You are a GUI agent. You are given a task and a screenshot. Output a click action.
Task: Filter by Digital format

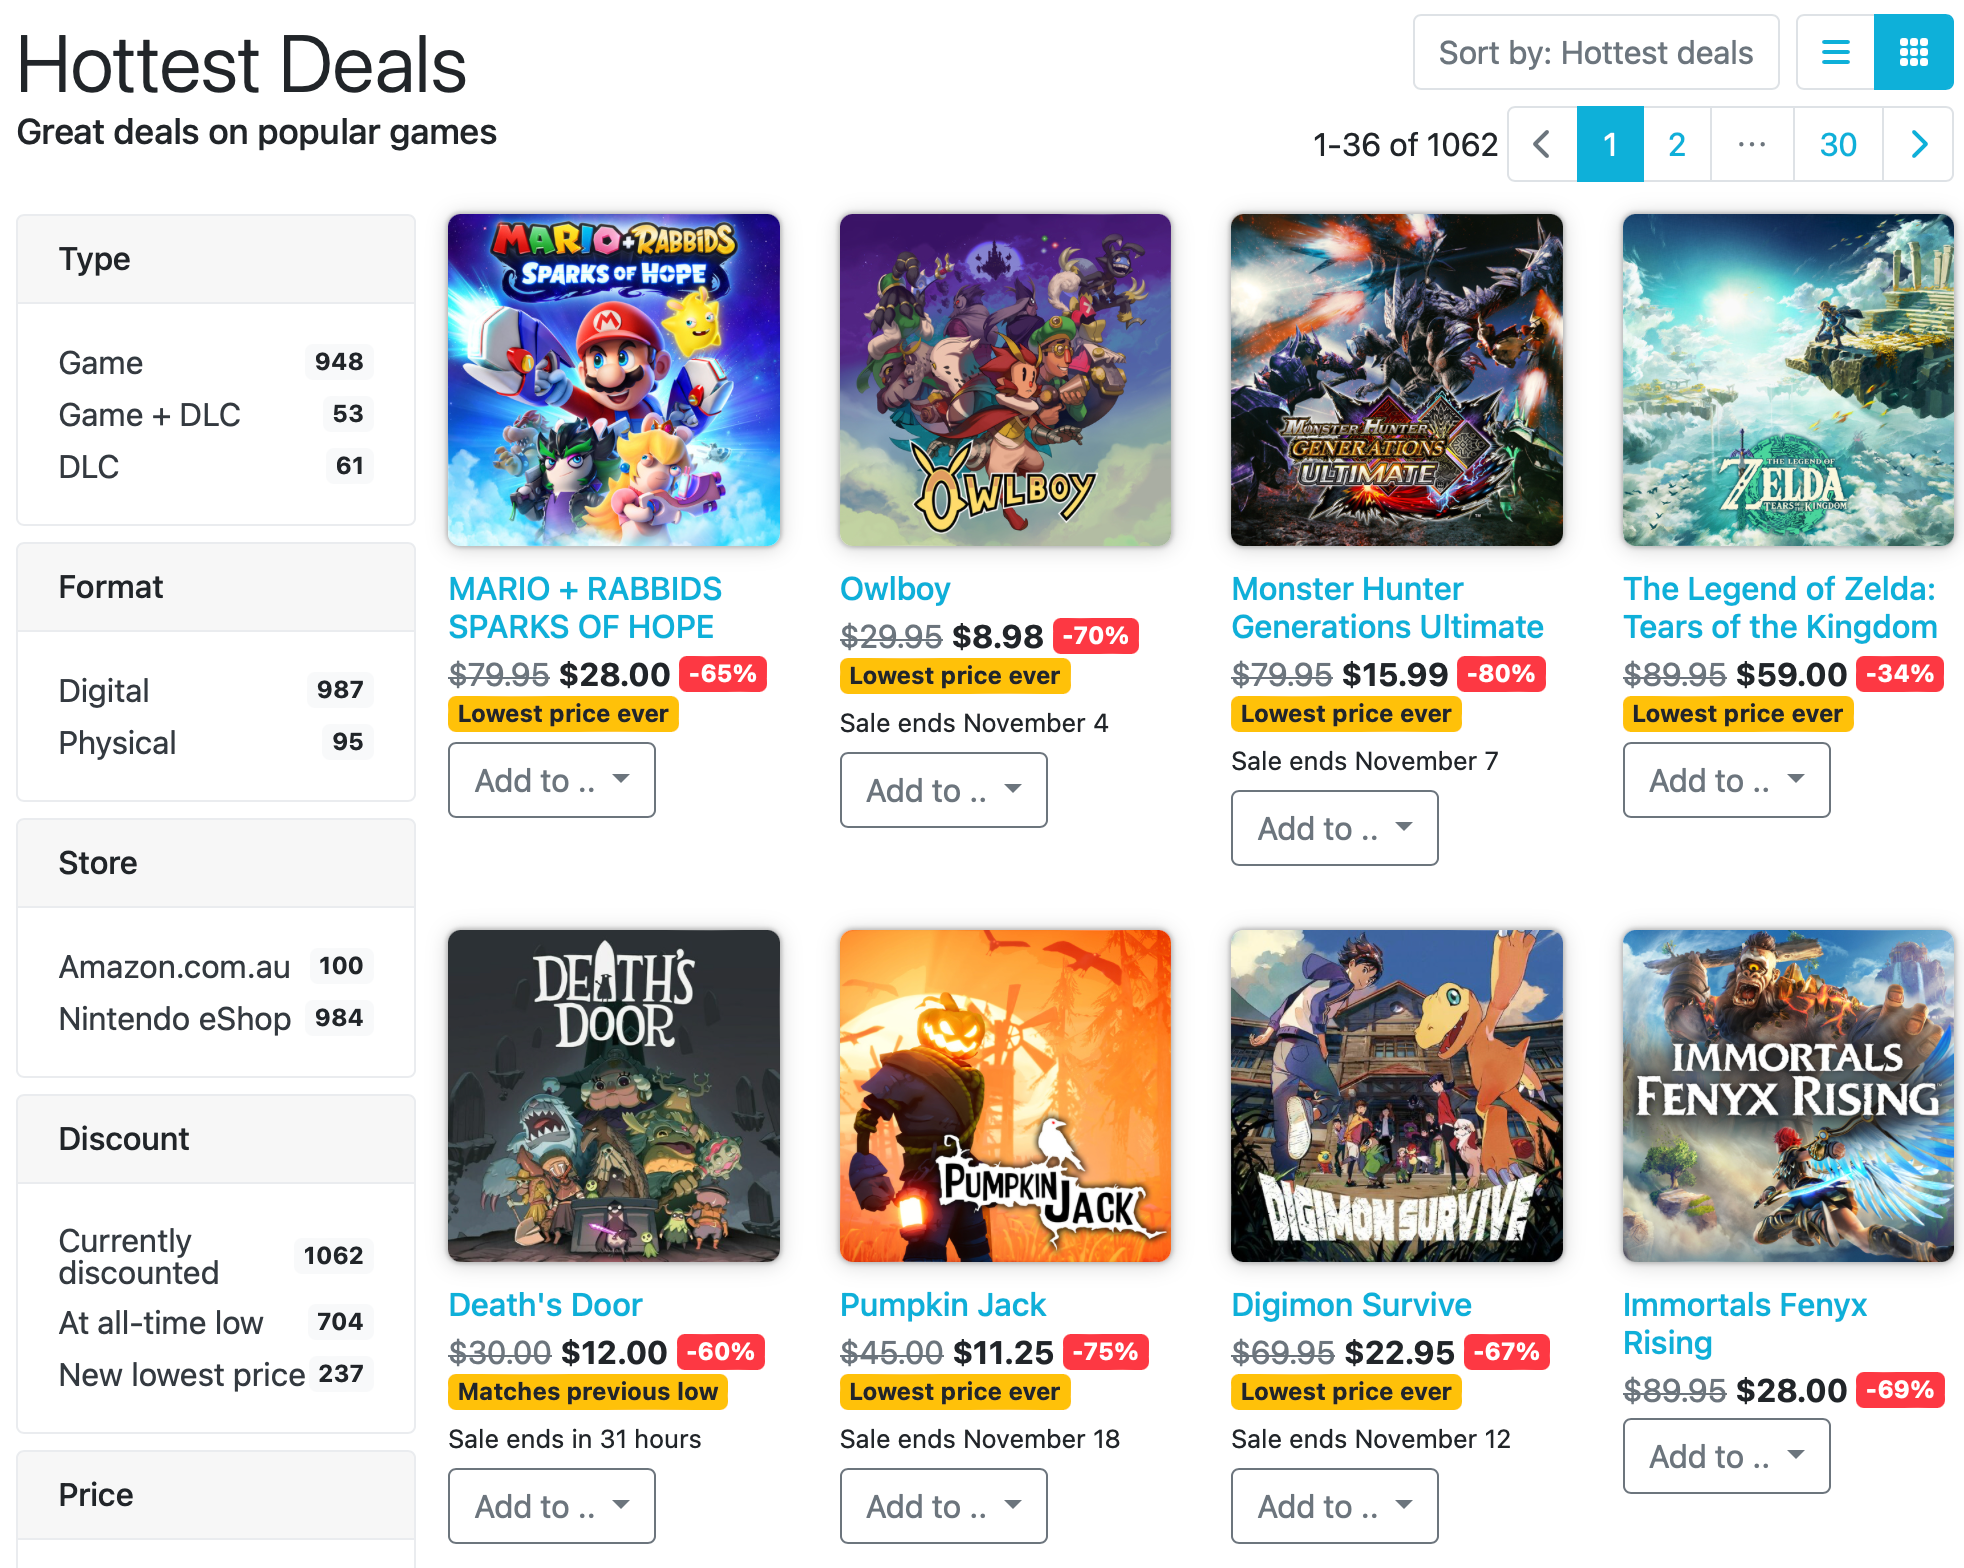104,690
